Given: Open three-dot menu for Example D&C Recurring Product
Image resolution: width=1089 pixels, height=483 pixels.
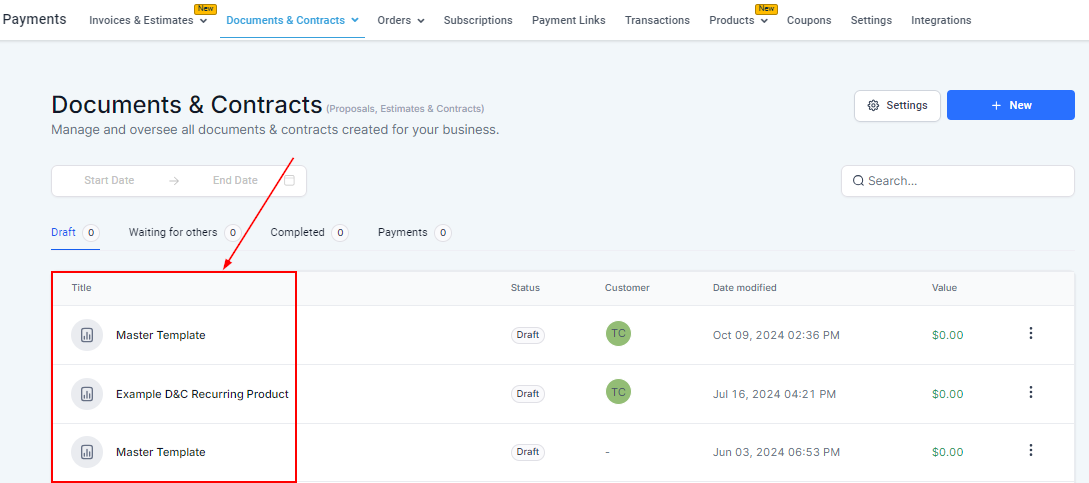Looking at the screenshot, I should point(1031,393).
